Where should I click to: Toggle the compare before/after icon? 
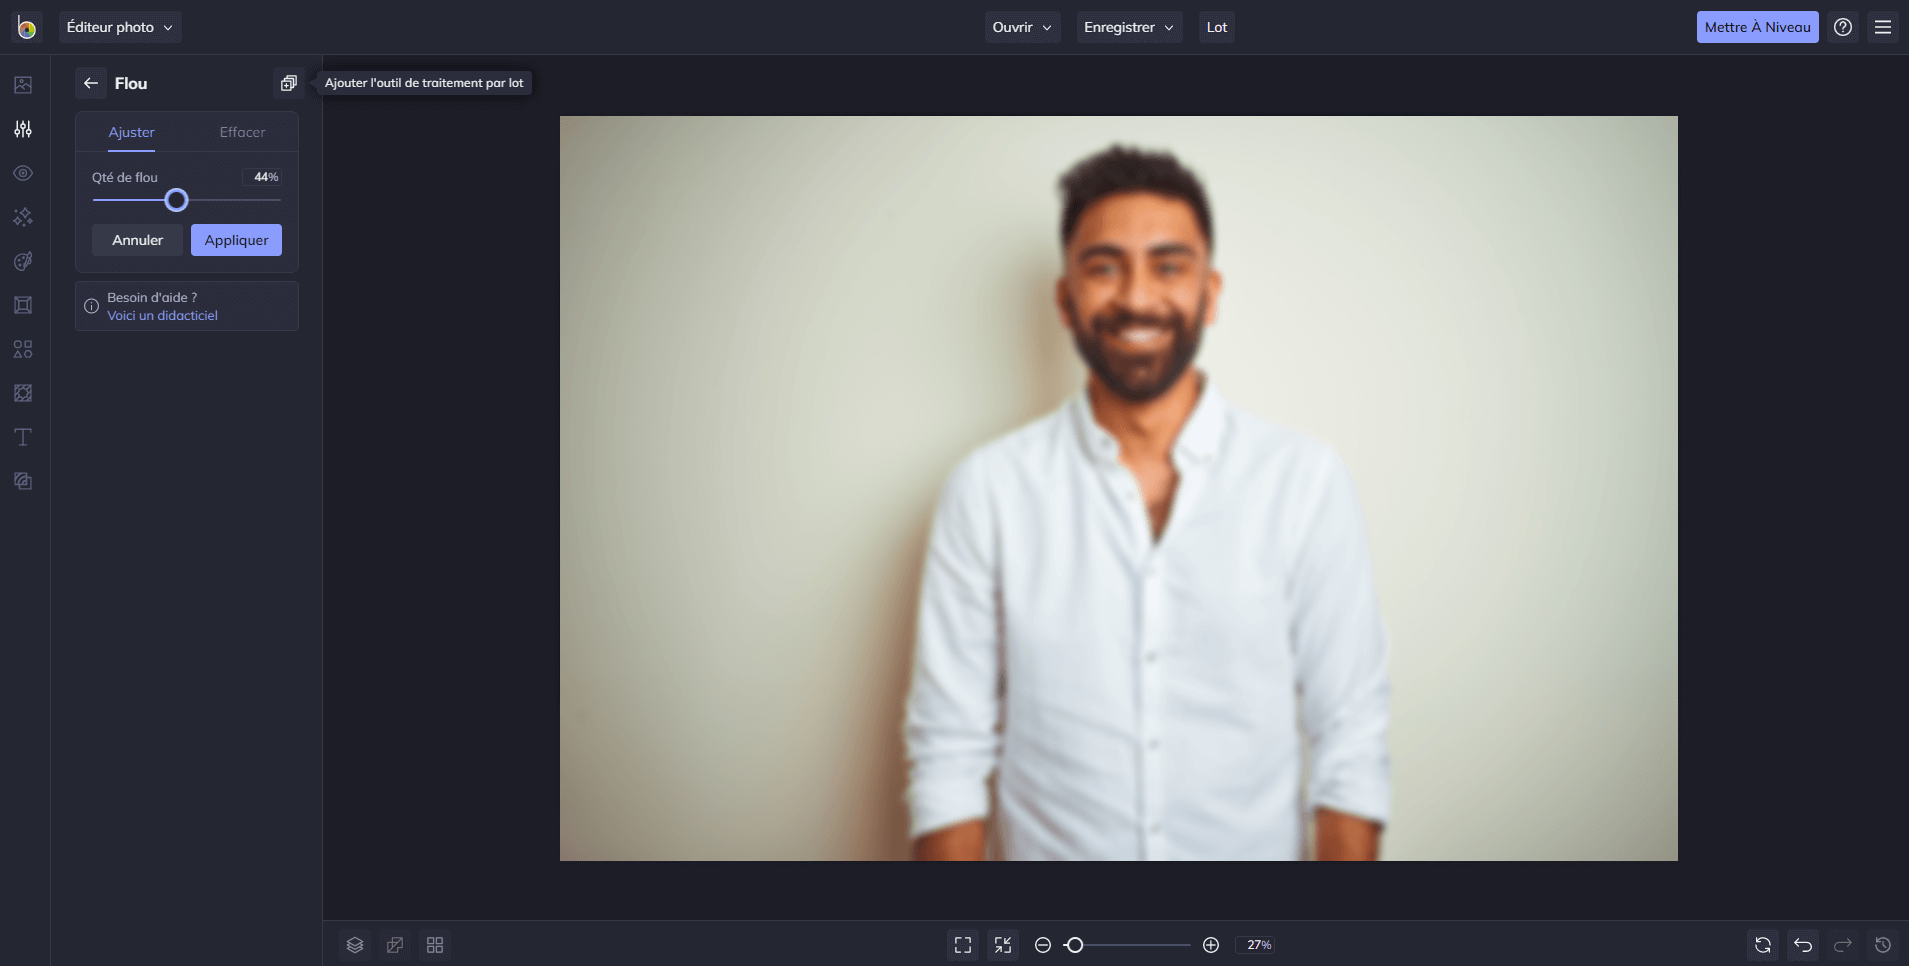pyautogui.click(x=395, y=945)
